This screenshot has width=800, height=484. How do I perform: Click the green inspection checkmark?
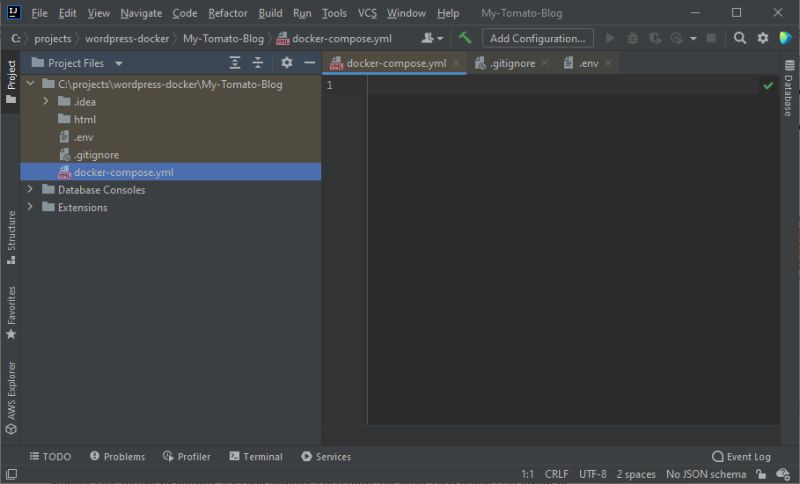pyautogui.click(x=768, y=86)
